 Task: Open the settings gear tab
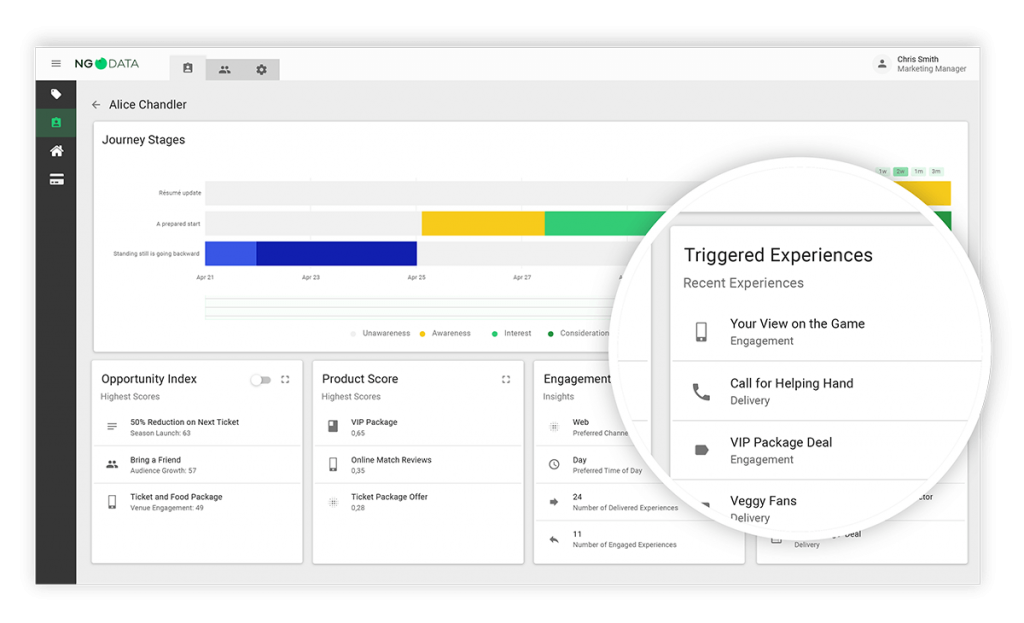(261, 69)
